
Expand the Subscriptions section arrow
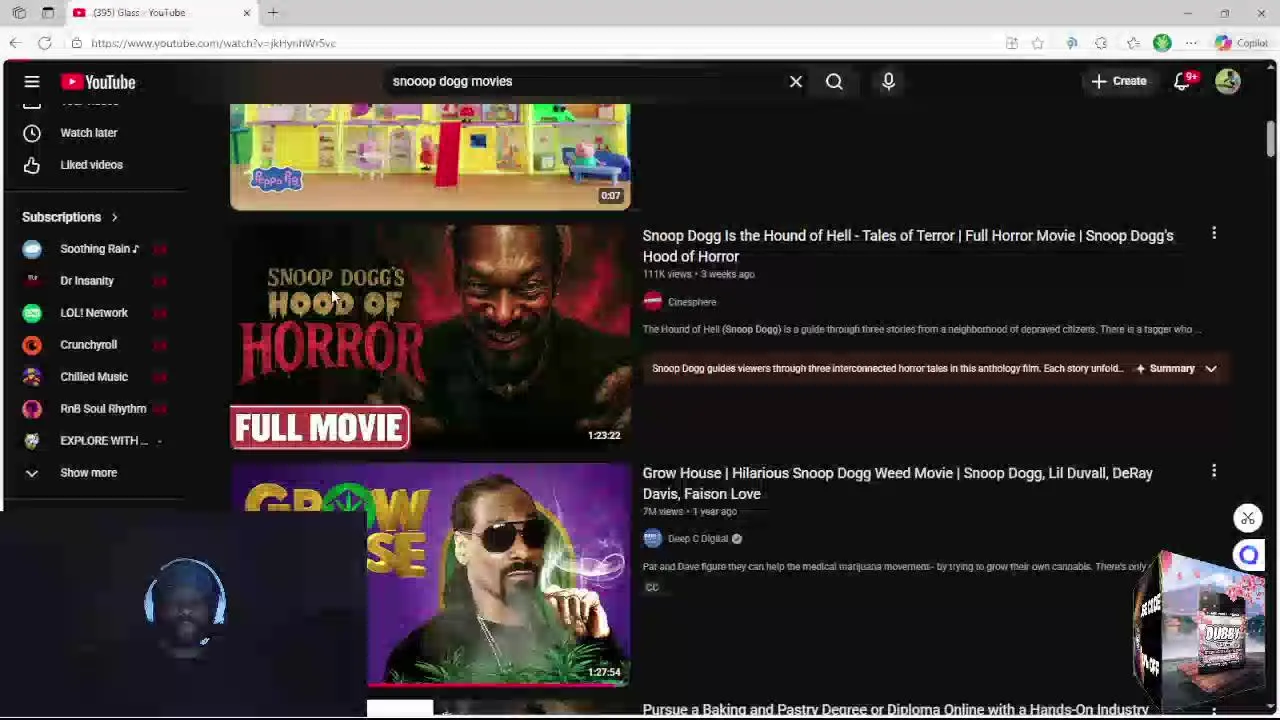(x=114, y=217)
